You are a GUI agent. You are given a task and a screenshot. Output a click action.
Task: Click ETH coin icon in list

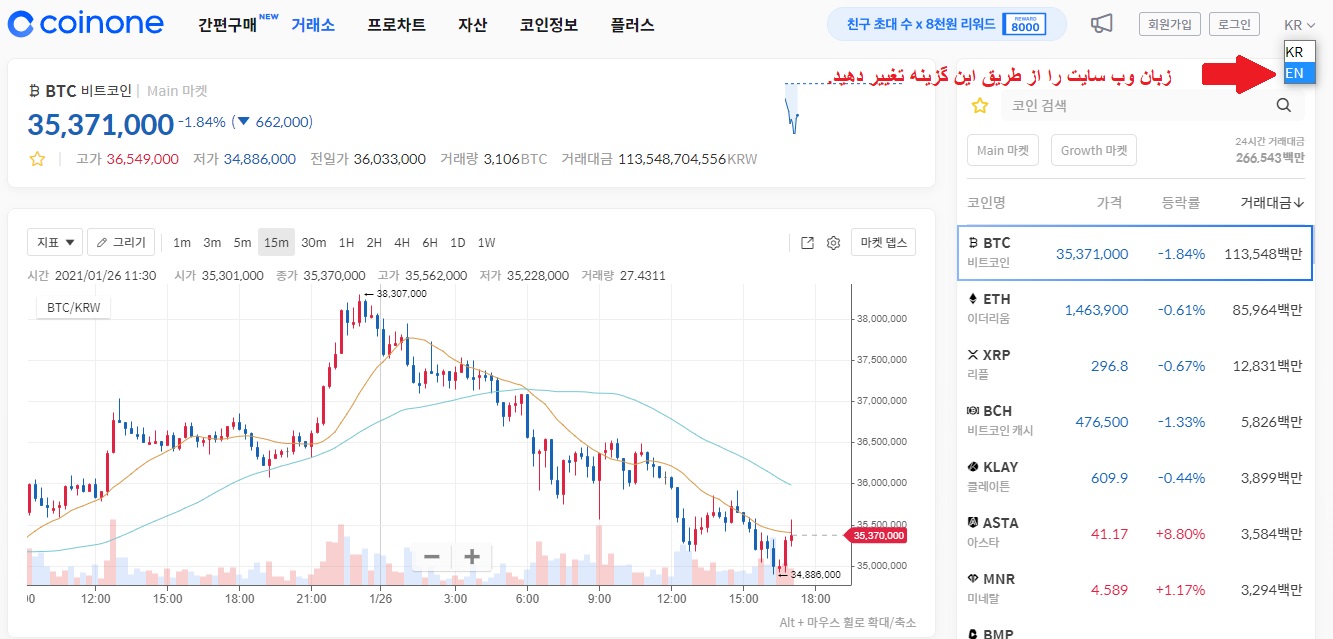click(973, 299)
